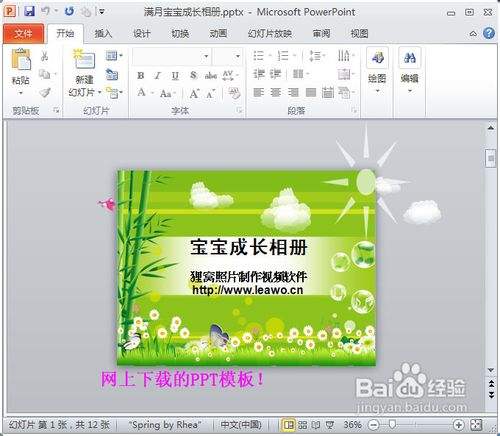Image resolution: width=500 pixels, height=436 pixels.
Task: Zoom out with the minus button
Action: coord(374,425)
